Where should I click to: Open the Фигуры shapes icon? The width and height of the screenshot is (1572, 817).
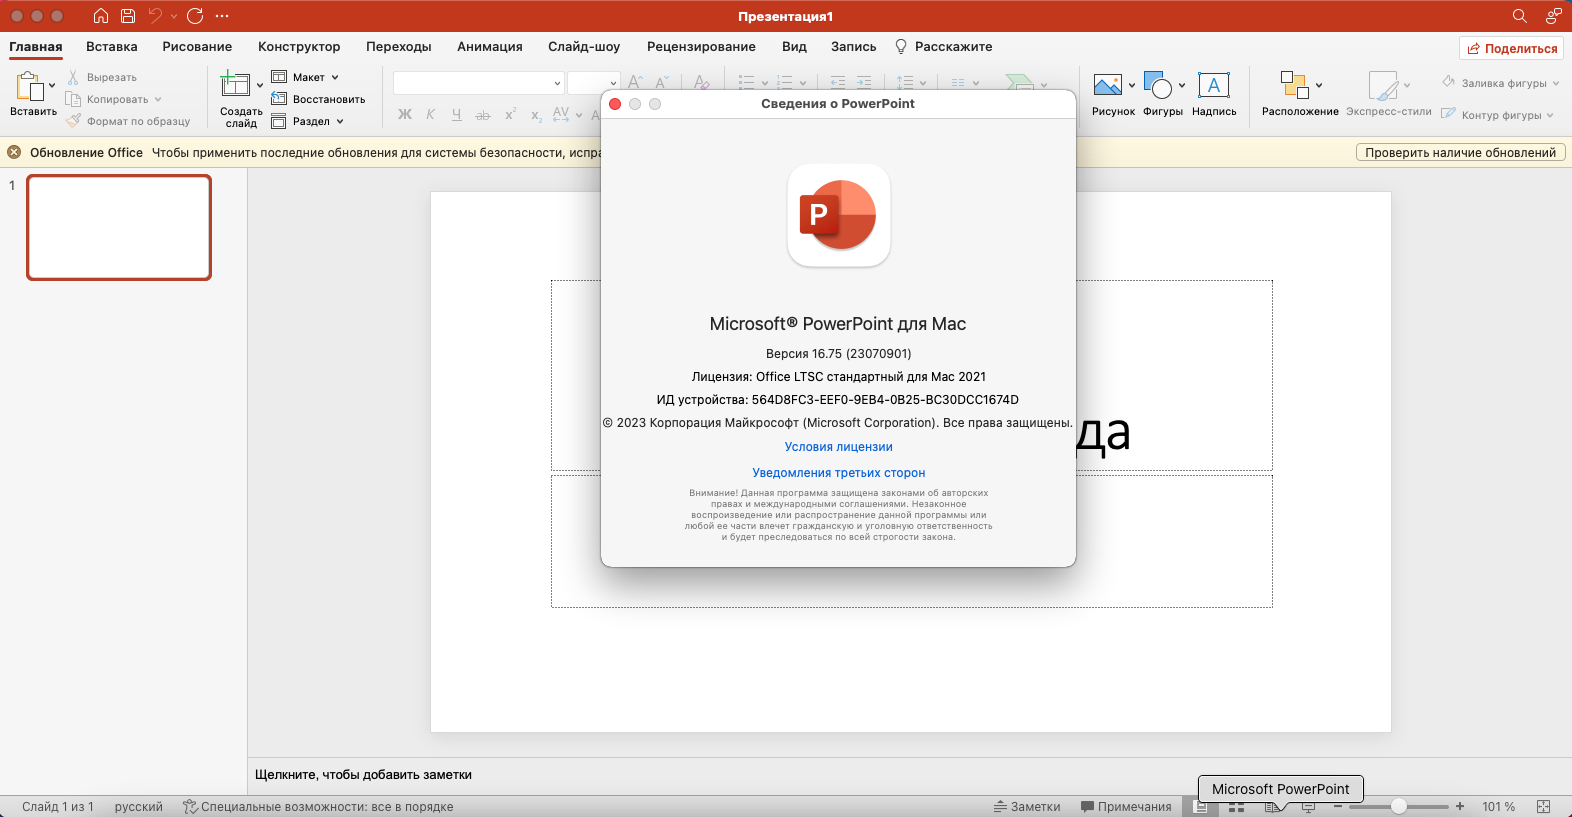coord(1158,86)
